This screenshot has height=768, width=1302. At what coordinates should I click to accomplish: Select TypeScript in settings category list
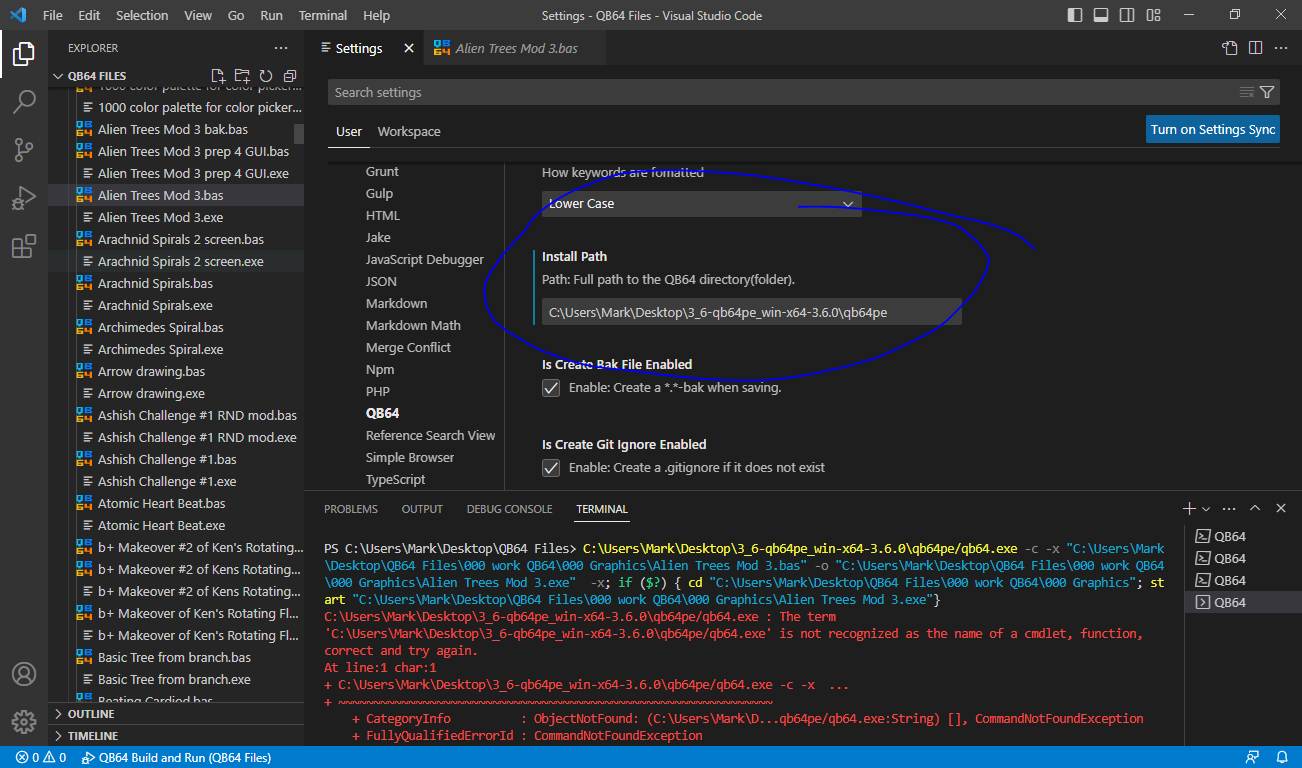click(395, 479)
